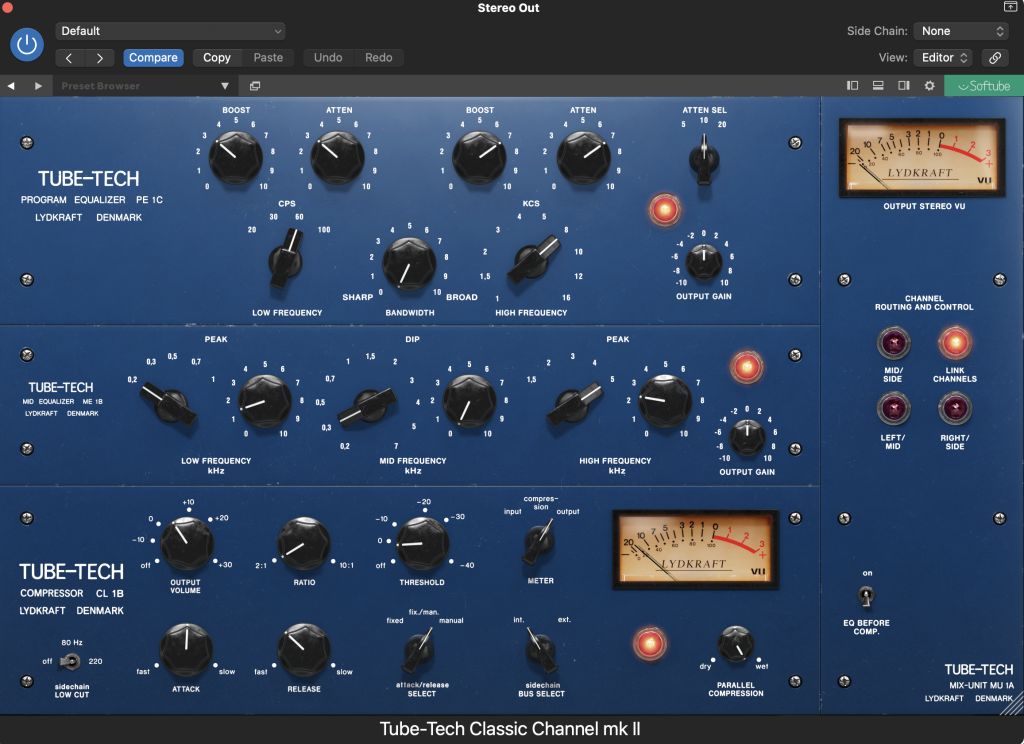Click the link chain icon
The width and height of the screenshot is (1024, 744).
993,58
